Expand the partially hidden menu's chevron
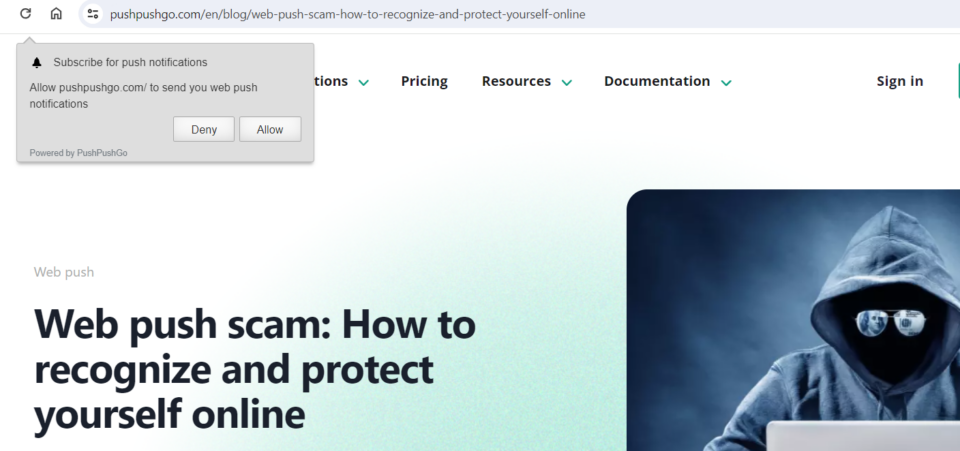The width and height of the screenshot is (960, 451). [363, 82]
